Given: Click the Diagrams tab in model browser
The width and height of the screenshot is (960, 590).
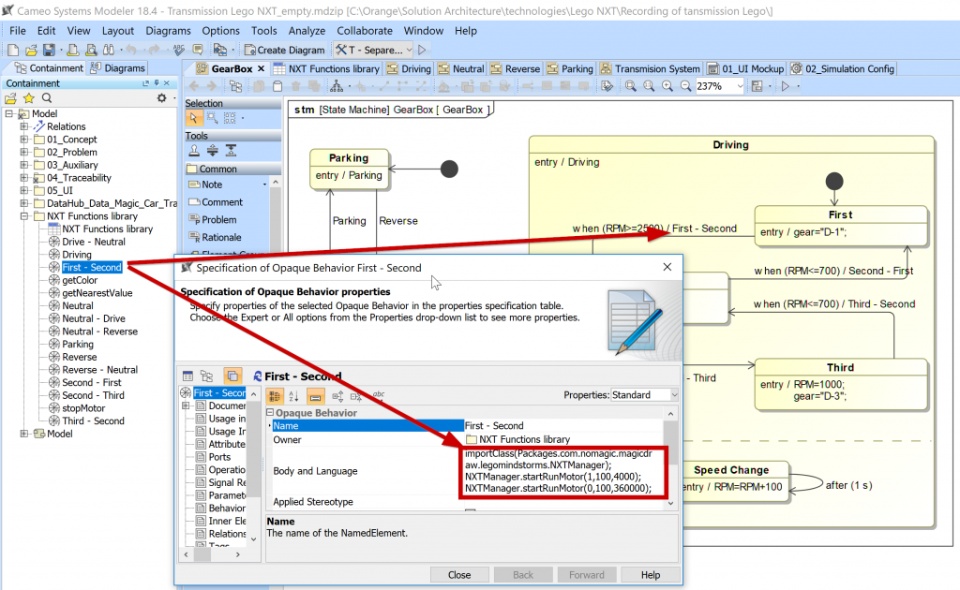Looking at the screenshot, I should click(x=118, y=68).
